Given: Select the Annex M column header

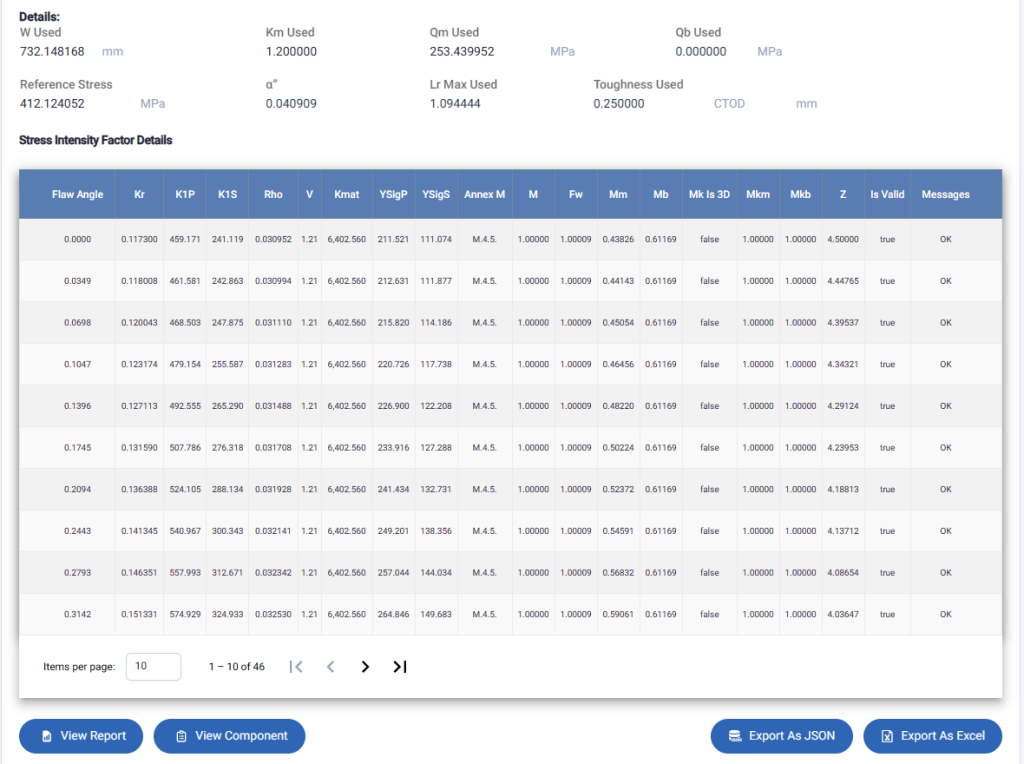Looking at the screenshot, I should click(x=484, y=195).
